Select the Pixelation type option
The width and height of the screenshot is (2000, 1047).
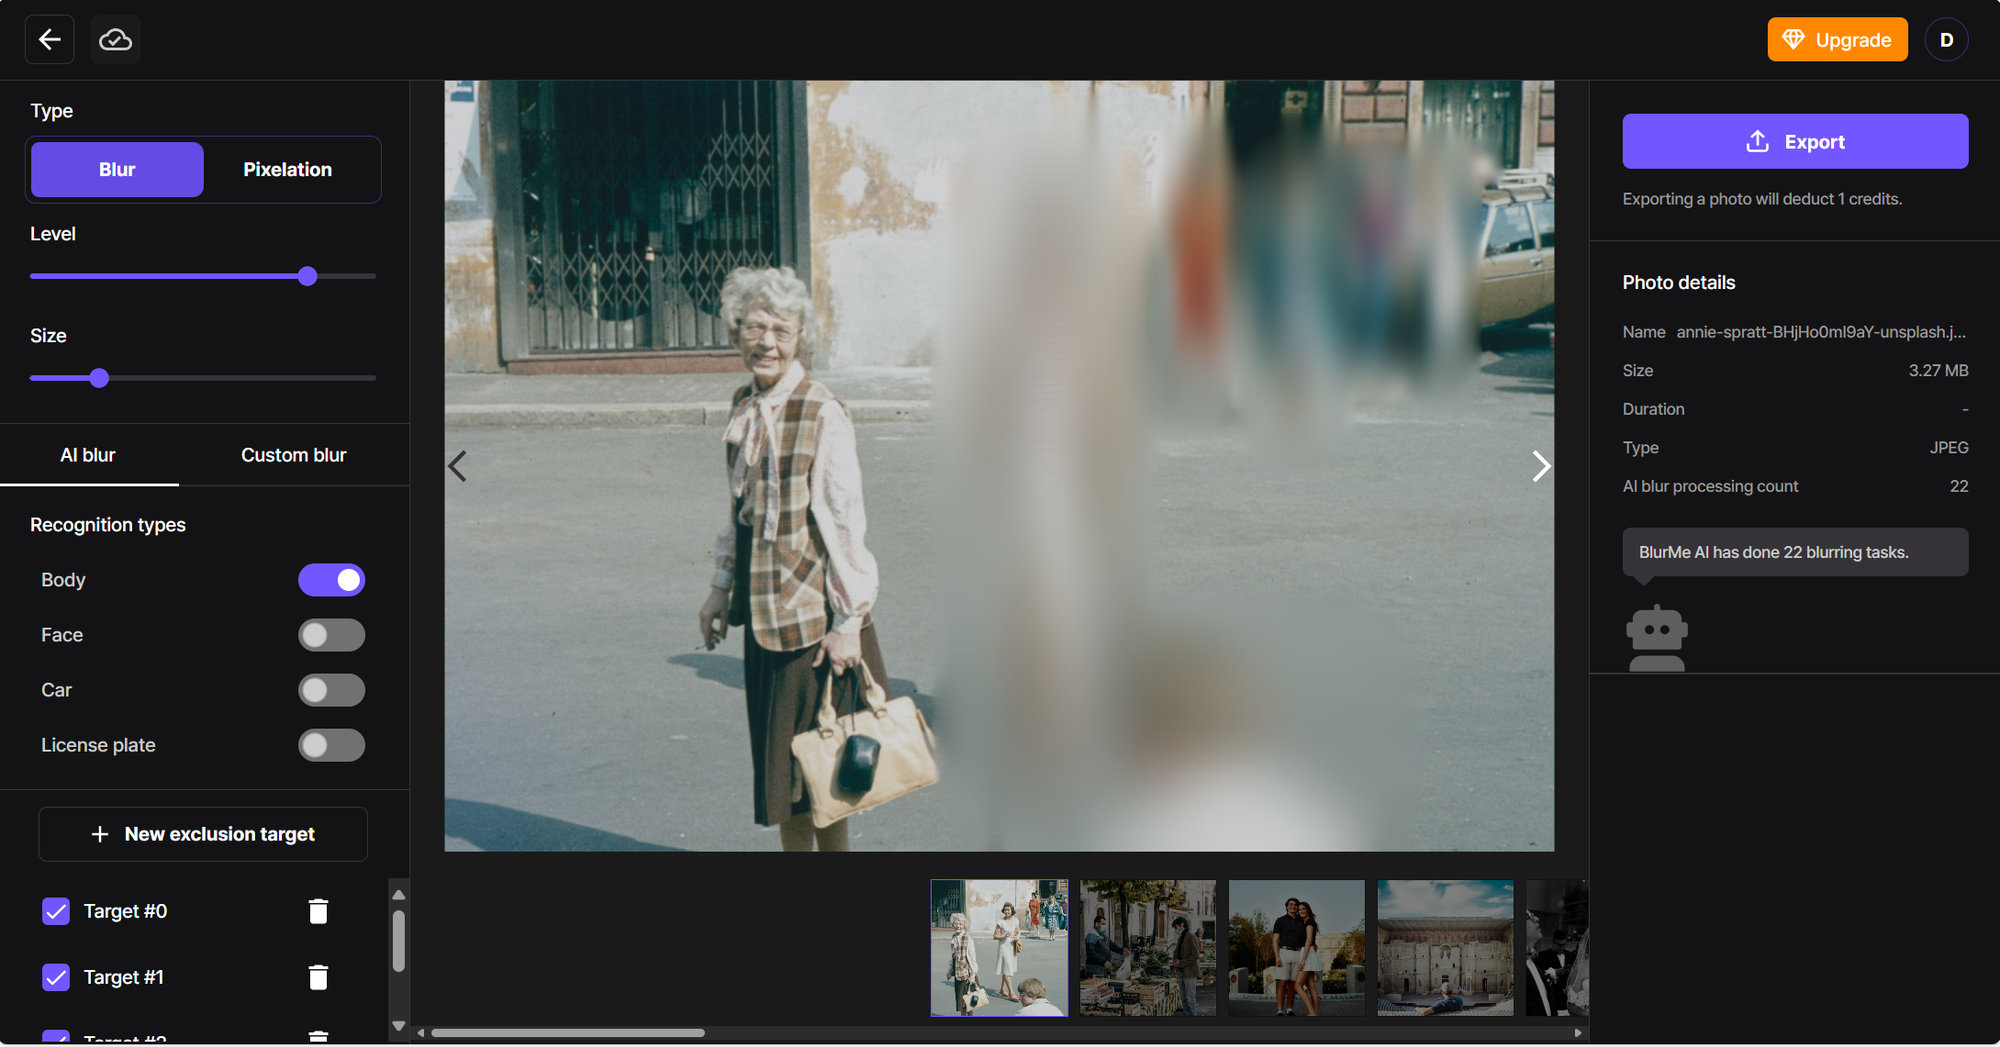click(288, 170)
